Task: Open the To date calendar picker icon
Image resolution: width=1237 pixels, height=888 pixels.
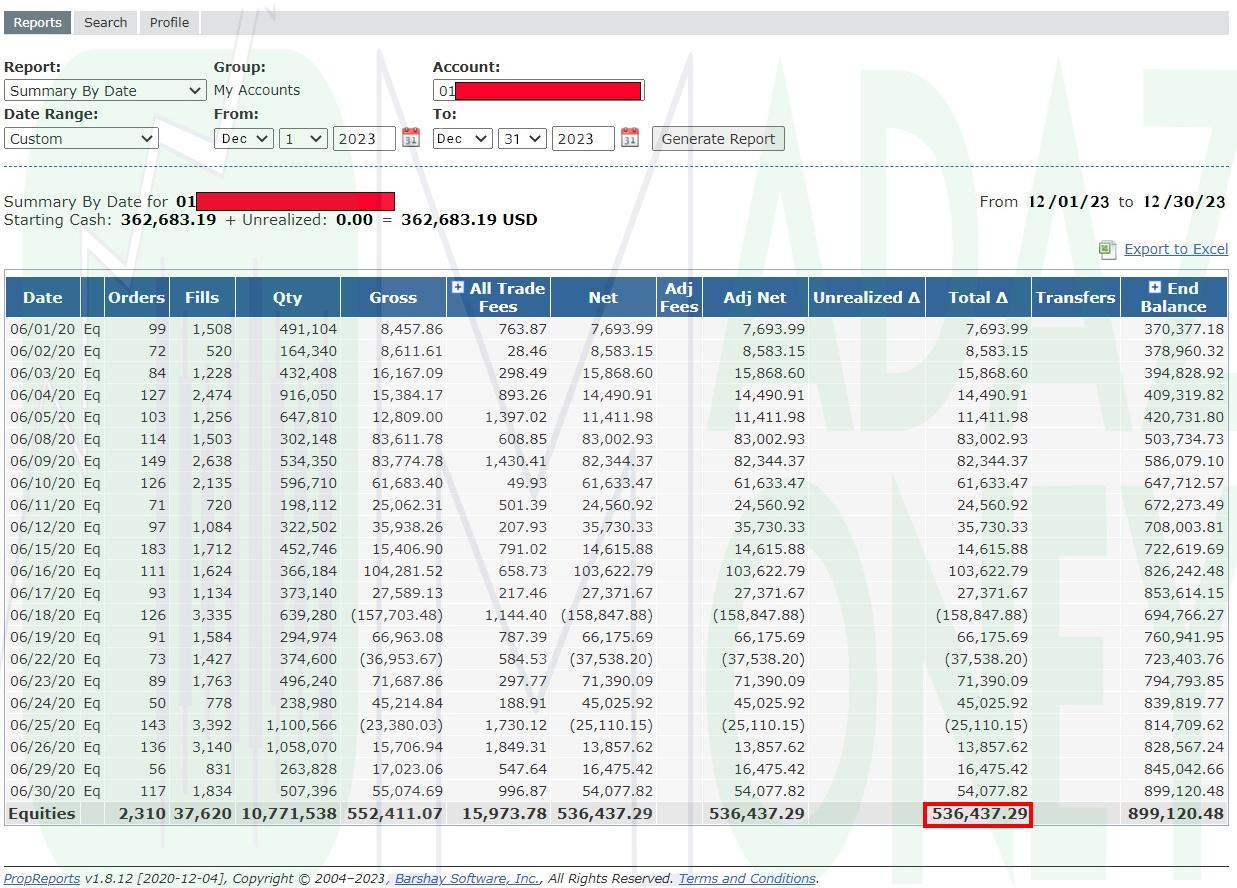Action: [629, 138]
